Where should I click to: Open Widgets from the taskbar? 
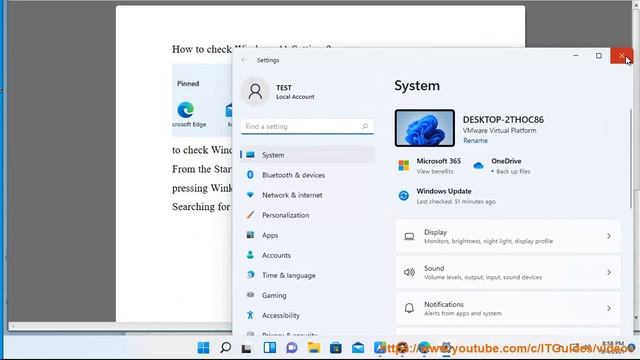pos(270,348)
